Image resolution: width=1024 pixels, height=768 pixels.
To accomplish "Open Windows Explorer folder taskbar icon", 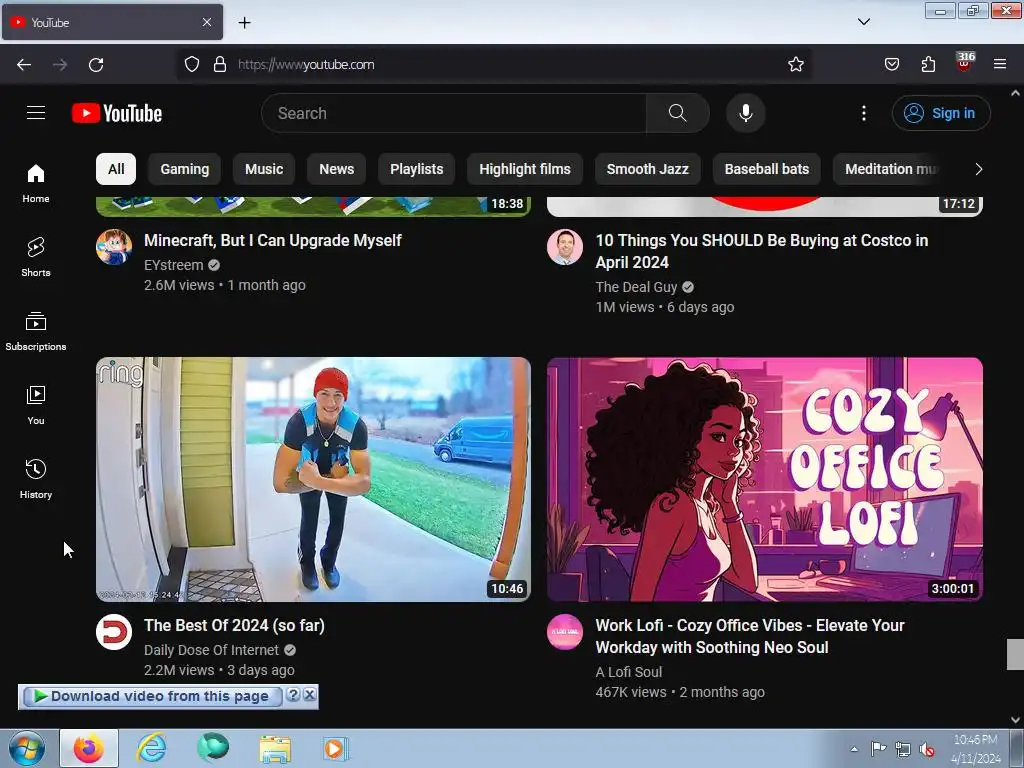I will 275,749.
